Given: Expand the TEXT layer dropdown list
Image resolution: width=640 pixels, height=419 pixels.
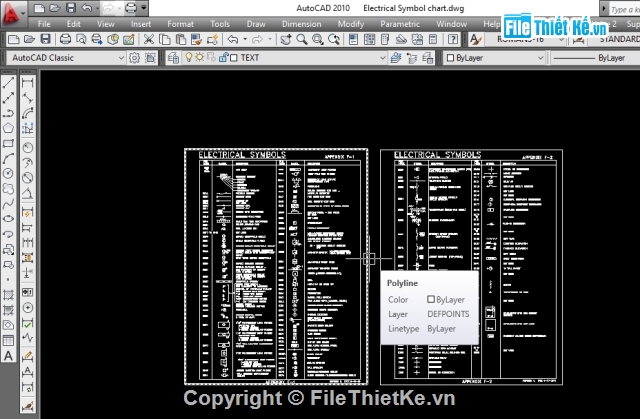Looking at the screenshot, I should click(x=382, y=58).
